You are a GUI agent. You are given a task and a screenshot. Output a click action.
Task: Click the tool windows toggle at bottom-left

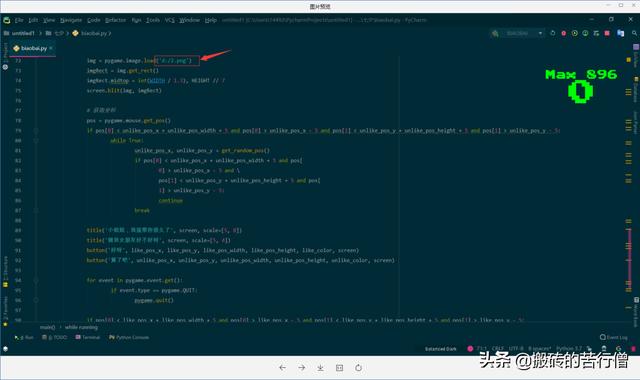(5, 349)
